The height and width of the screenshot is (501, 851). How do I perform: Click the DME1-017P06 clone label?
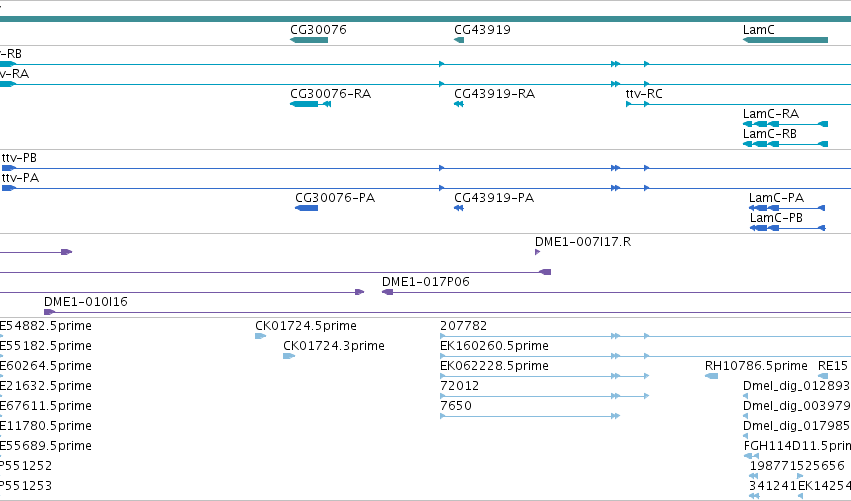[426, 282]
